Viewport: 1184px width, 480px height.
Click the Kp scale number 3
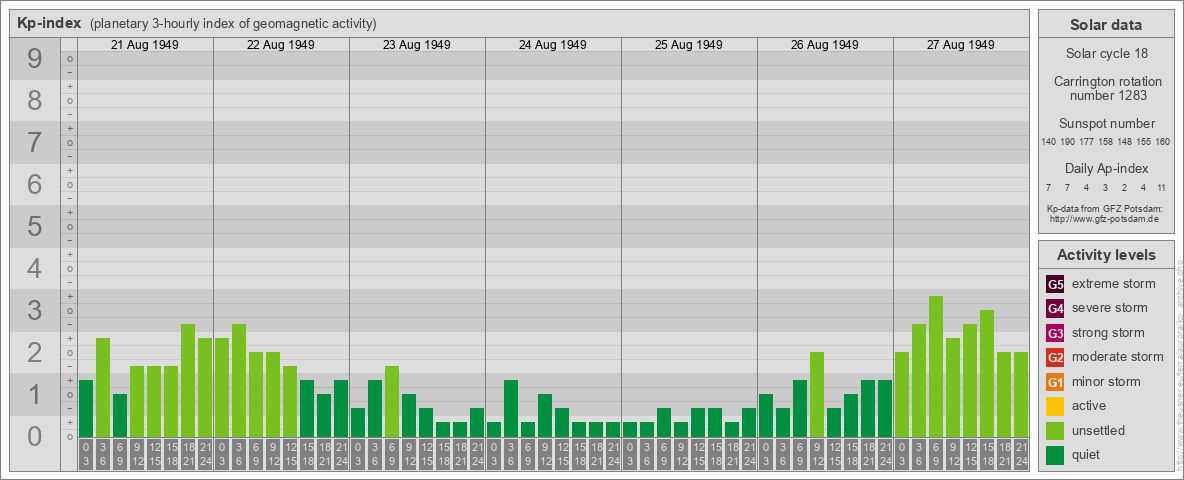point(35,310)
